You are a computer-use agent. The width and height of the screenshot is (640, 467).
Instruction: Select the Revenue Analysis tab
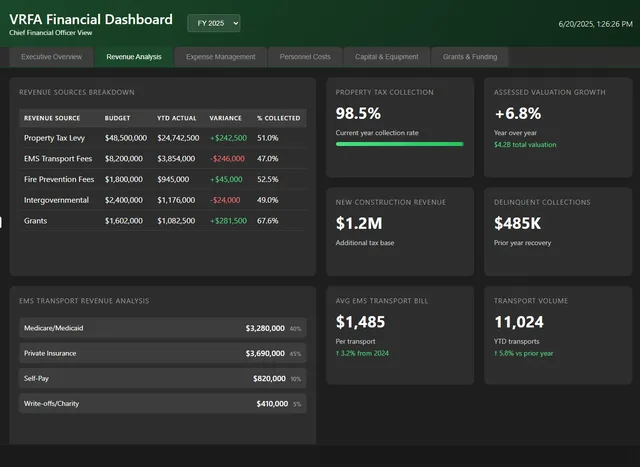[x=134, y=57]
